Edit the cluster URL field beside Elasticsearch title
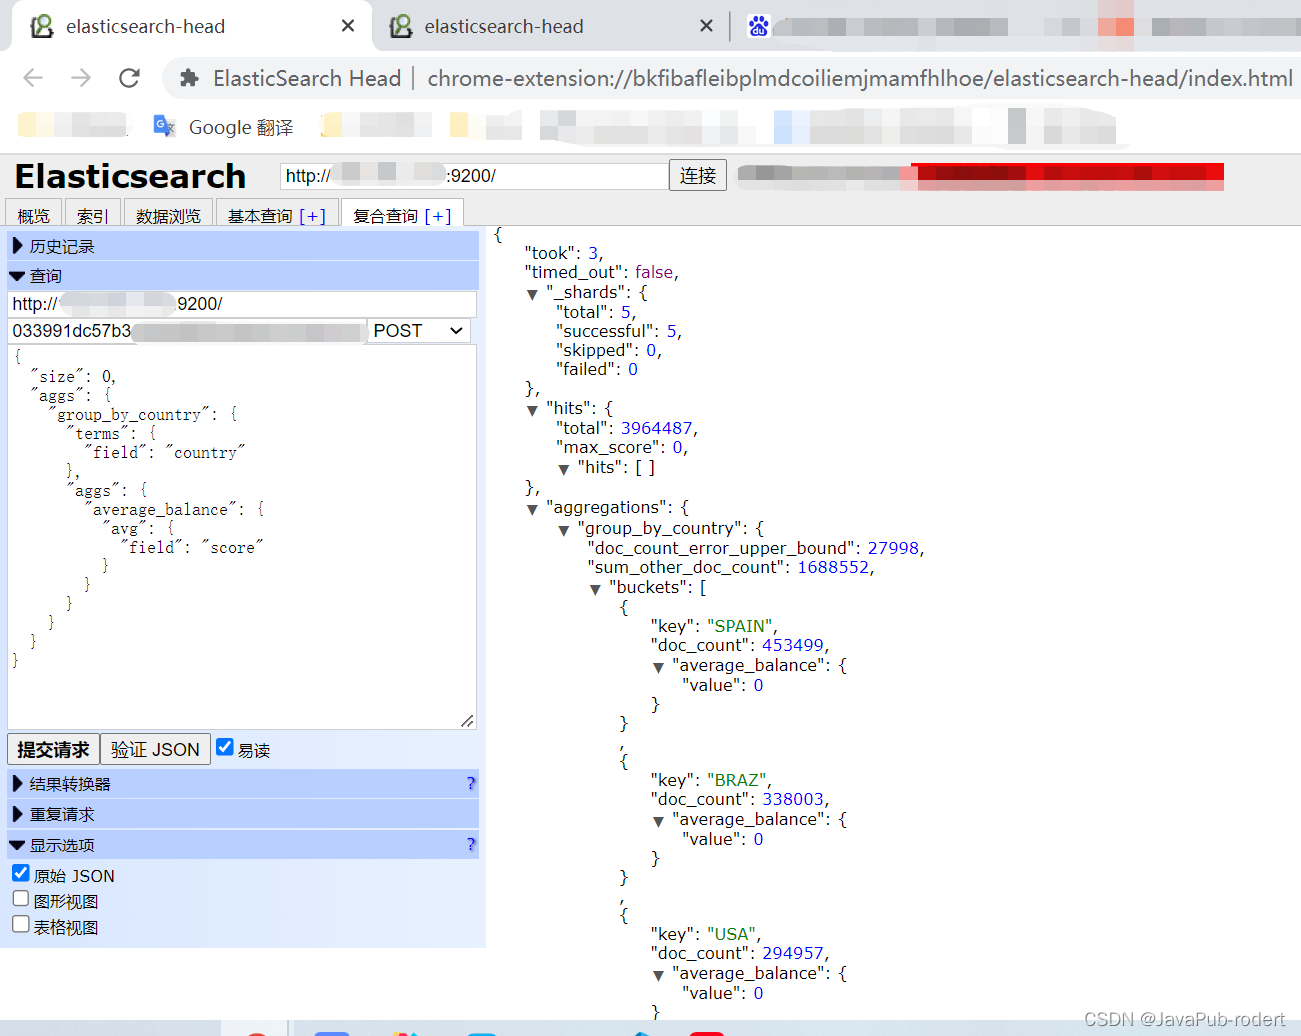 [x=474, y=176]
